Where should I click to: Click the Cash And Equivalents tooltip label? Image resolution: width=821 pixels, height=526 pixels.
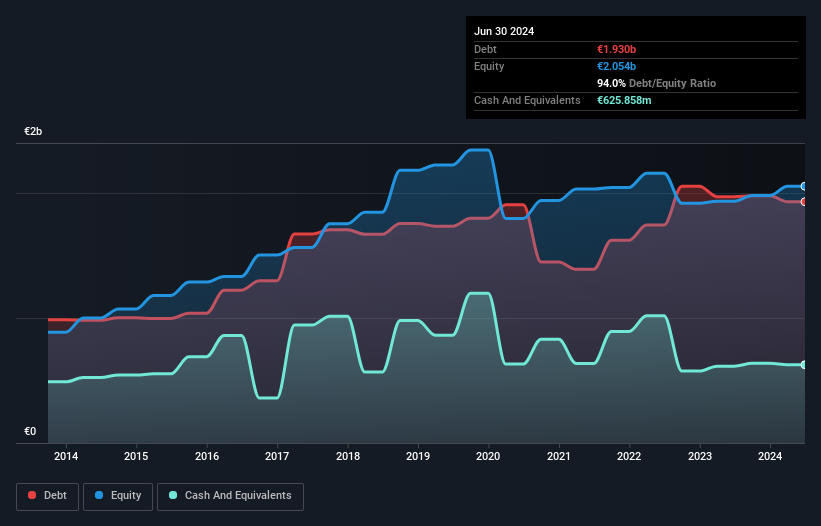(527, 100)
